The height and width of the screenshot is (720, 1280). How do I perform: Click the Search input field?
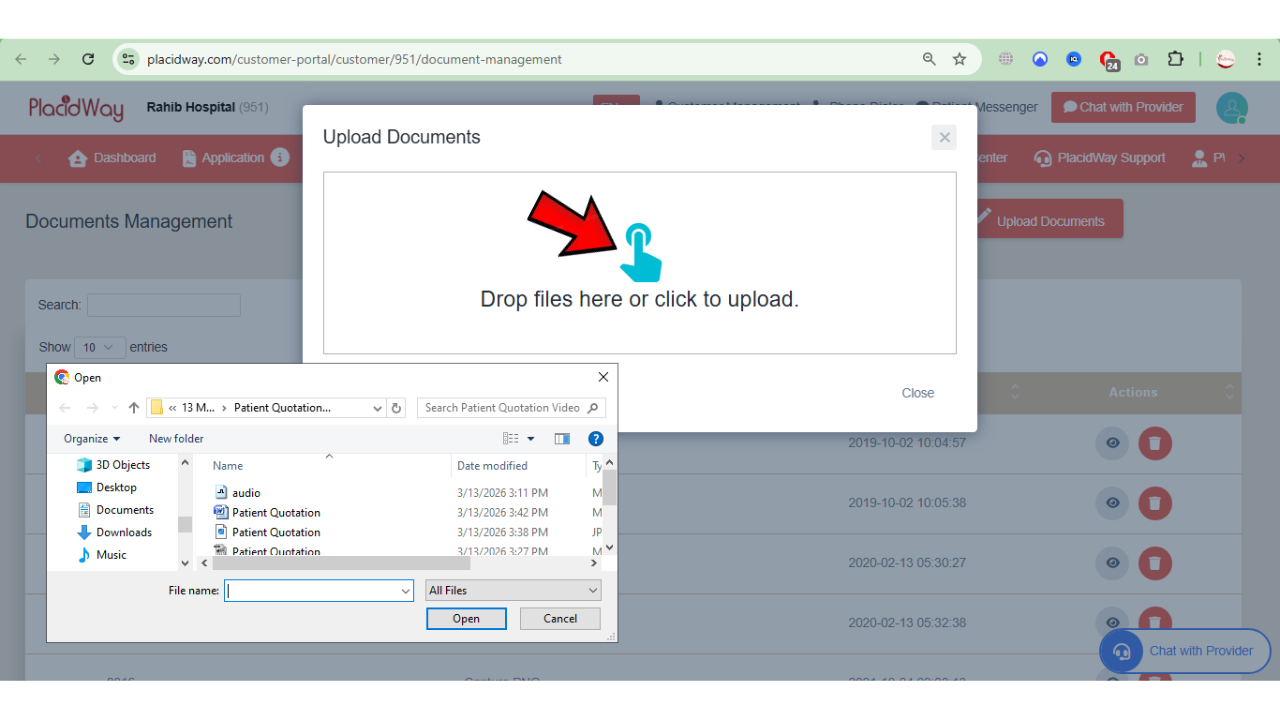(x=163, y=305)
